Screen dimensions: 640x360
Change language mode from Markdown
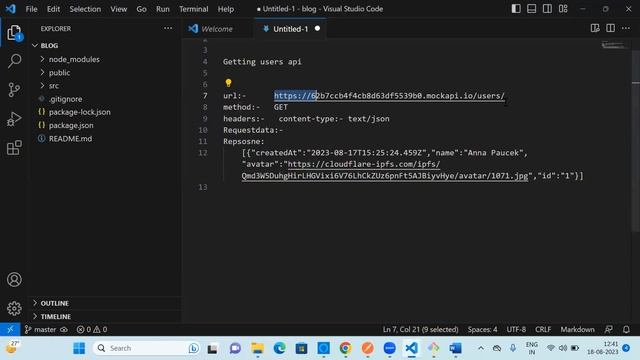point(577,329)
